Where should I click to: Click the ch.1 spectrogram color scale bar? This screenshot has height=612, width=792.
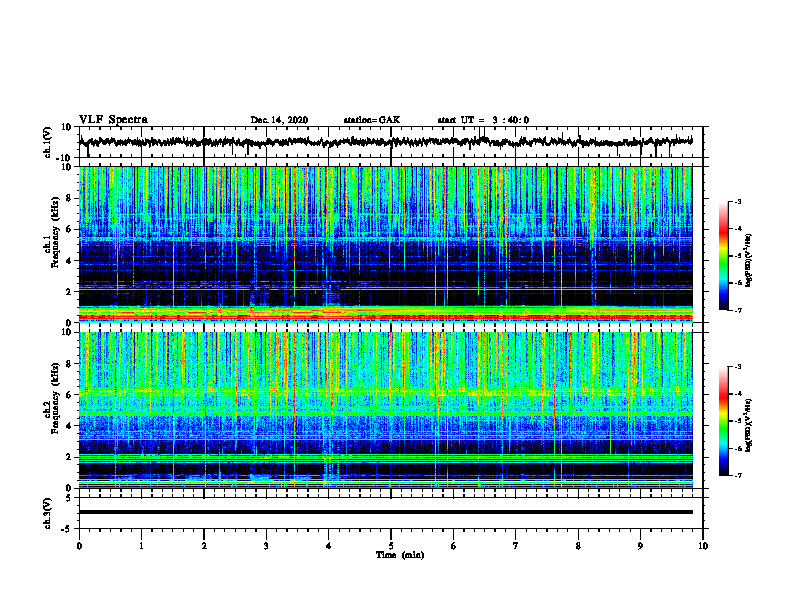724,256
